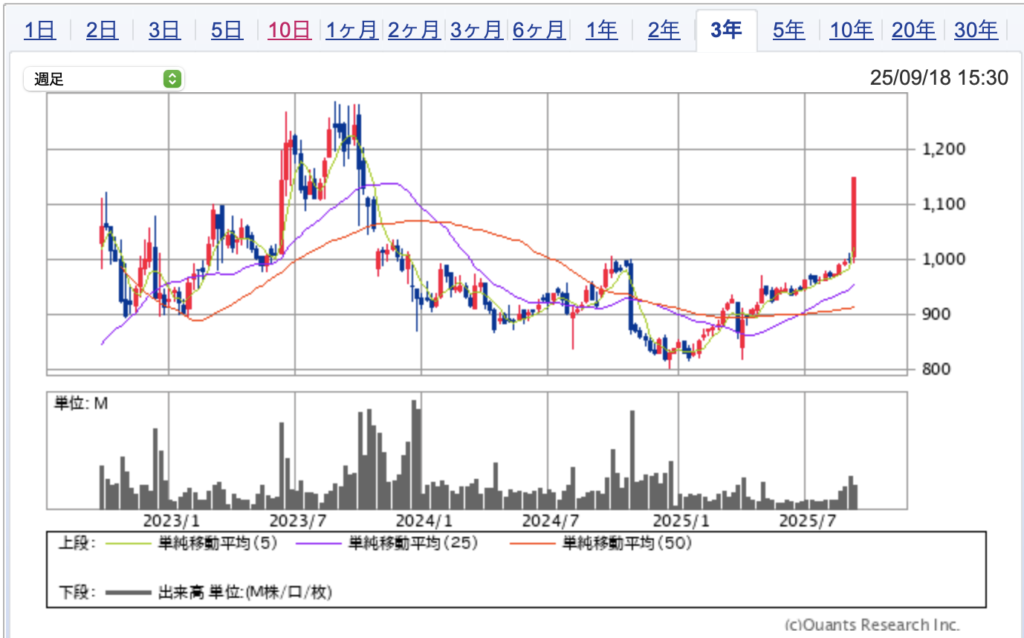
Task: Click the 下段: legend label
Action: tap(76, 592)
